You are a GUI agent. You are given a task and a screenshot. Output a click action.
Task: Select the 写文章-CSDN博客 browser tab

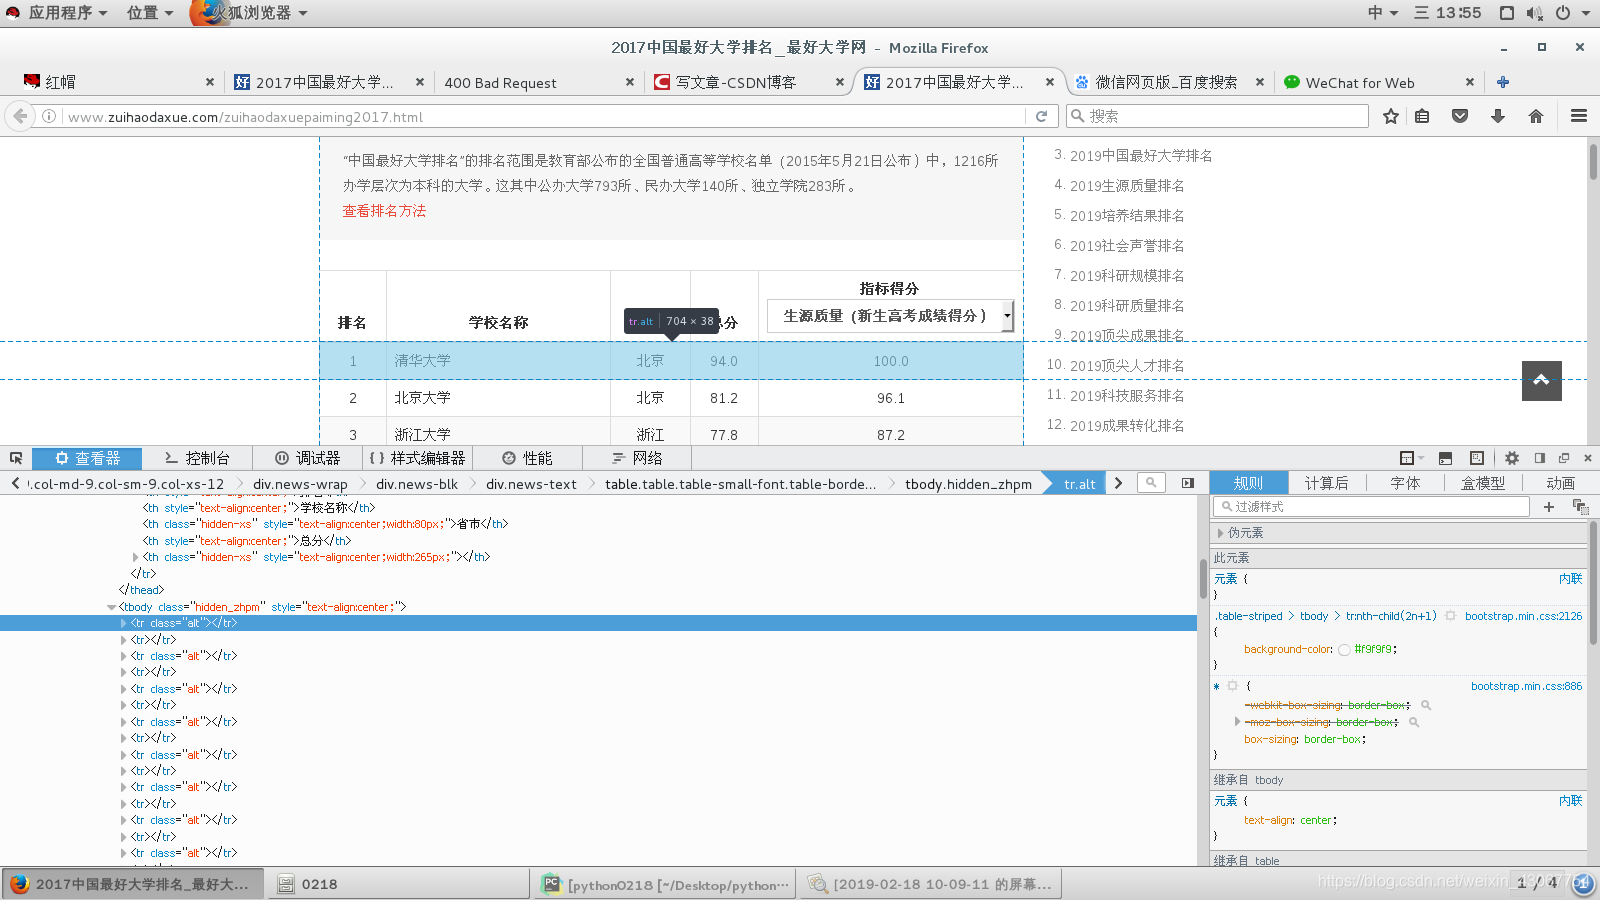pyautogui.click(x=747, y=82)
